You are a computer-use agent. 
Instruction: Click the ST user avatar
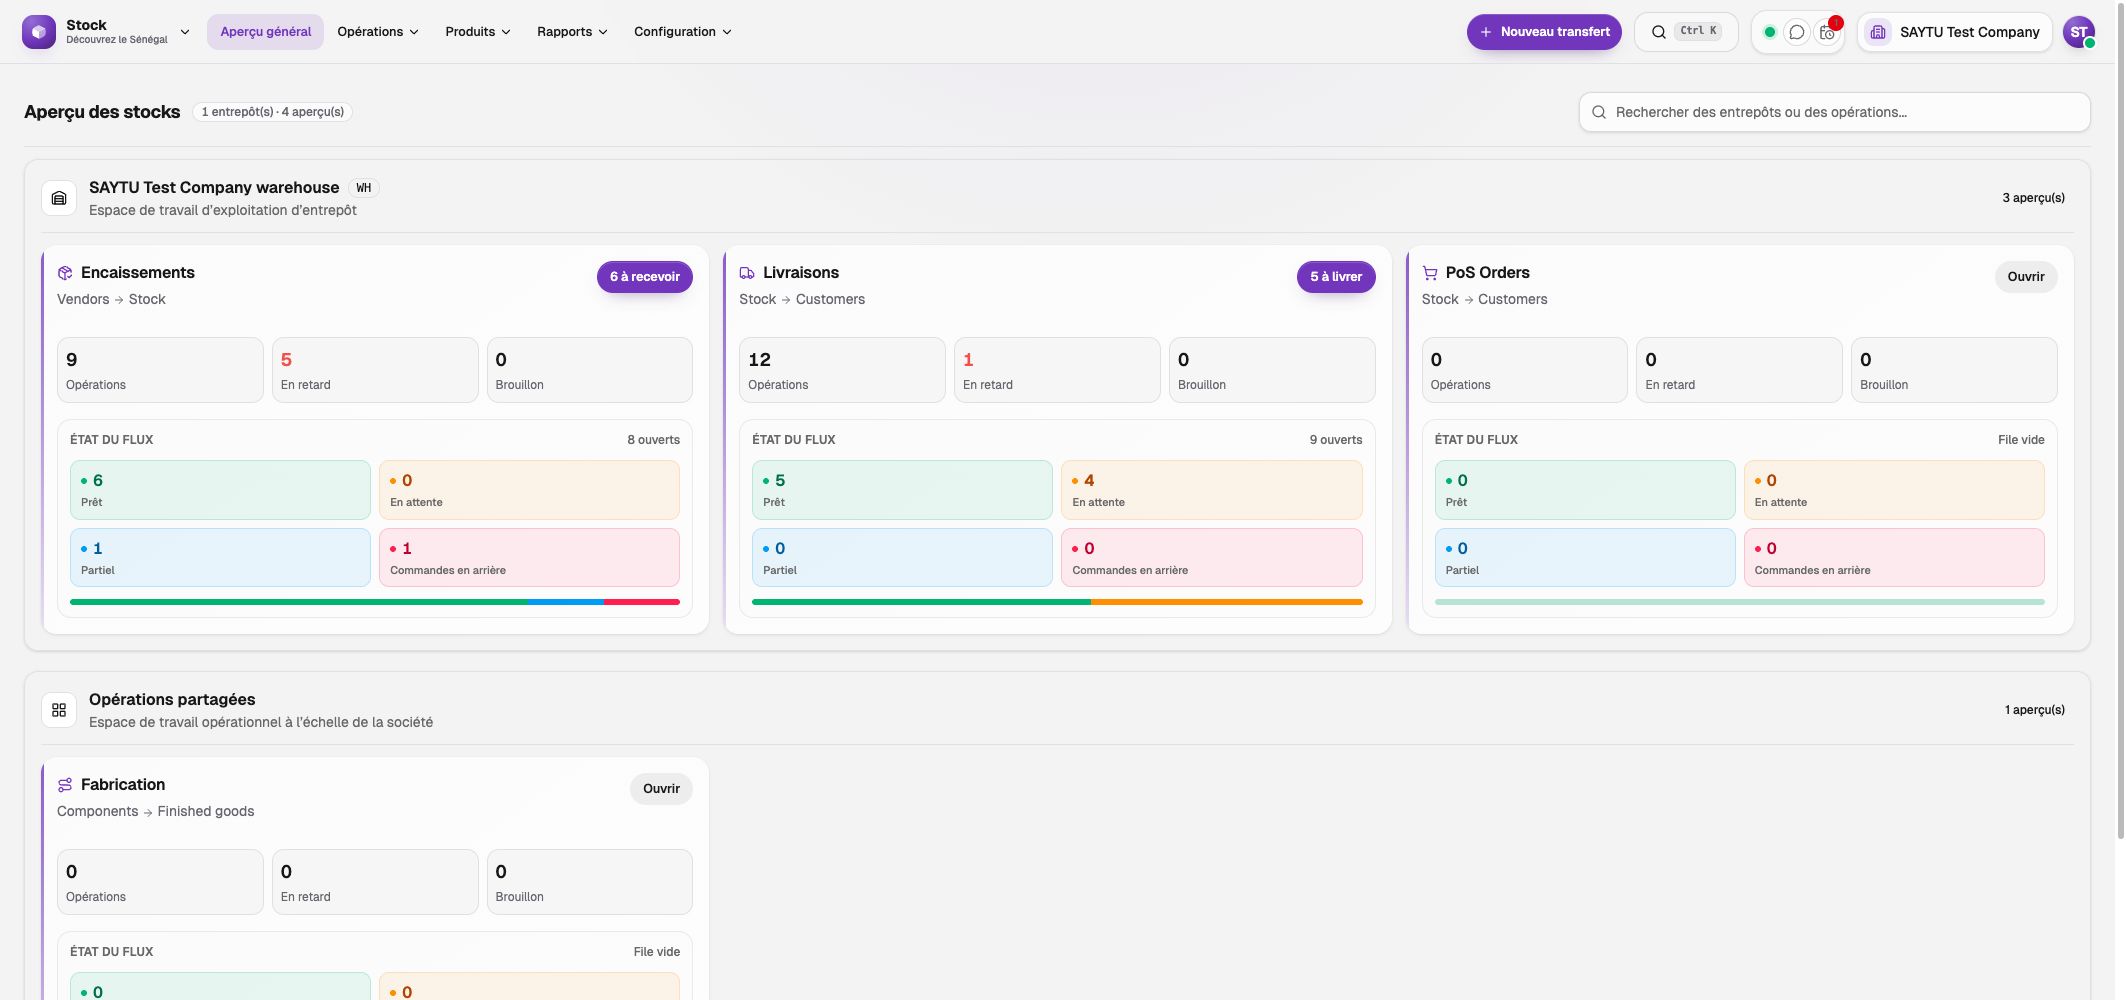pyautogui.click(x=2079, y=32)
